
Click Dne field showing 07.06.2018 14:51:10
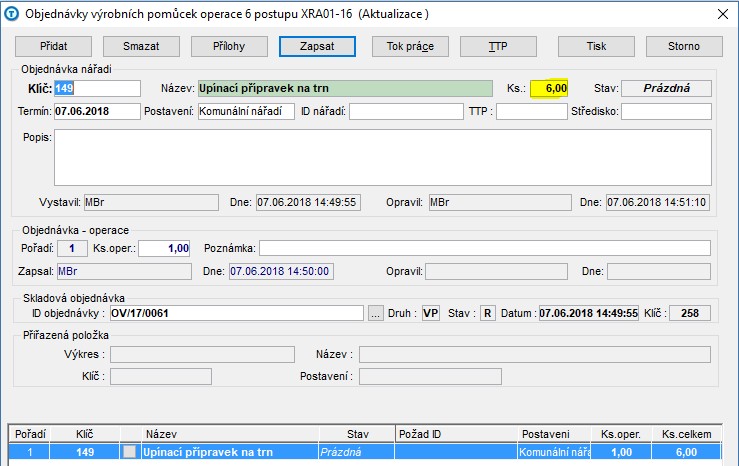point(658,202)
